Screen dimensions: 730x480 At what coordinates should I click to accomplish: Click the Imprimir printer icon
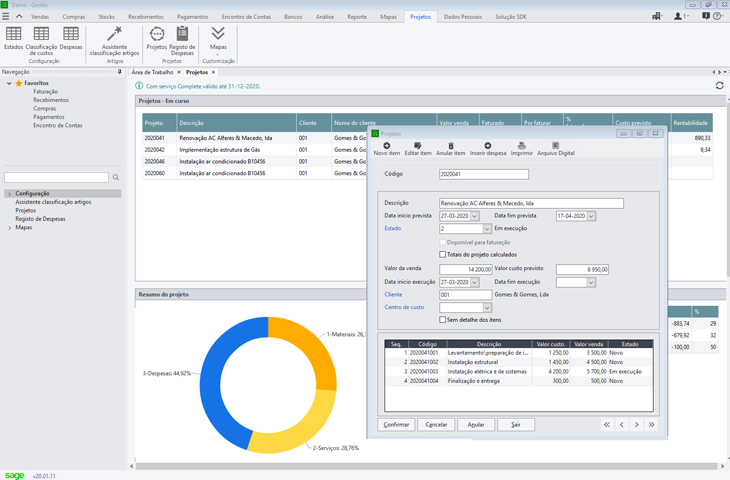click(x=521, y=146)
